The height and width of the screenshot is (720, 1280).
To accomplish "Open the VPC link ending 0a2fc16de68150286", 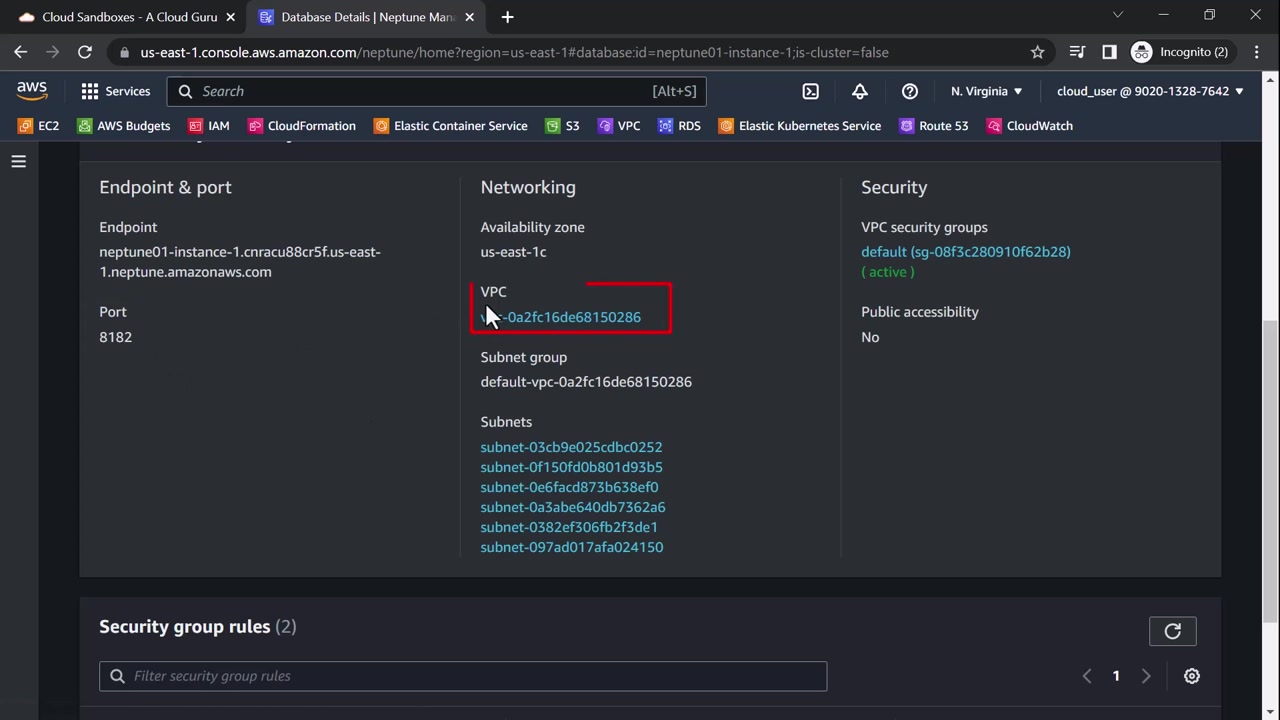I will point(561,317).
